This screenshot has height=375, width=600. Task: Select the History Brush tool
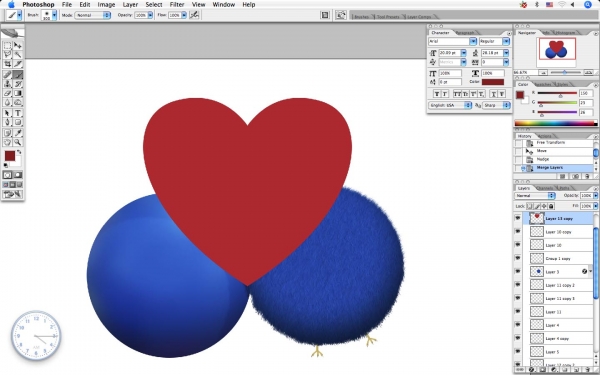point(18,84)
